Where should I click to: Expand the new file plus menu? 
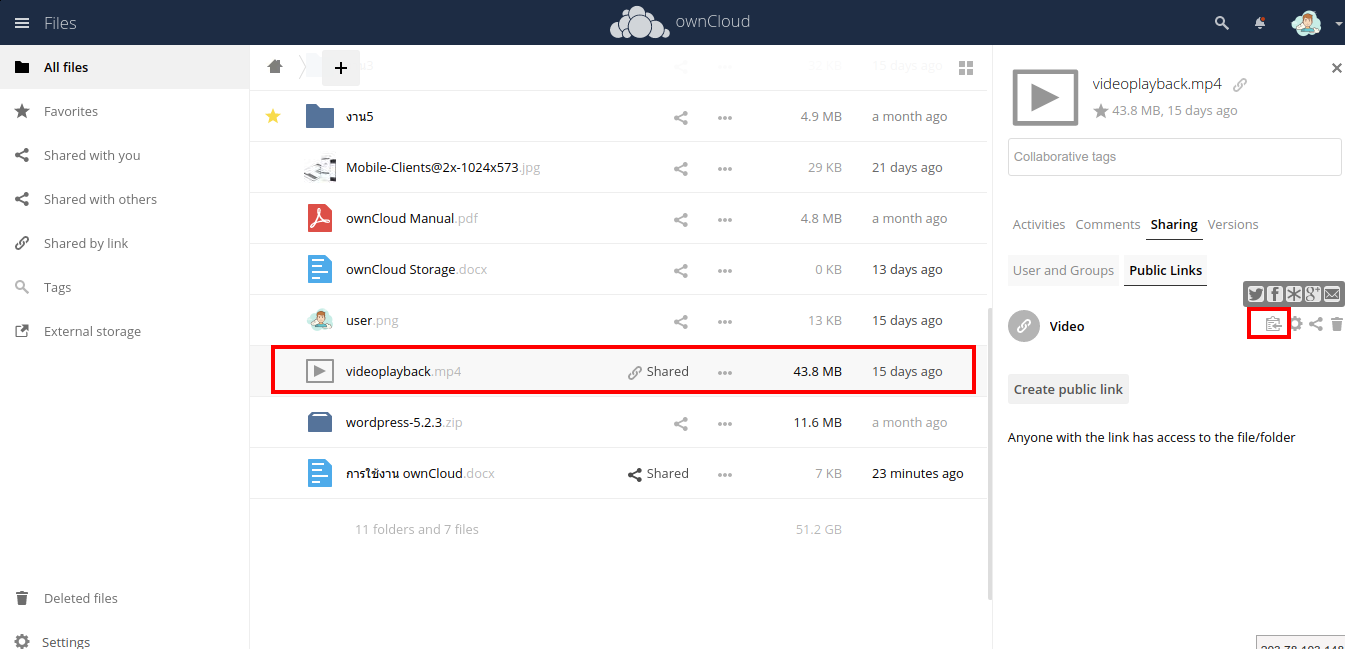[340, 68]
